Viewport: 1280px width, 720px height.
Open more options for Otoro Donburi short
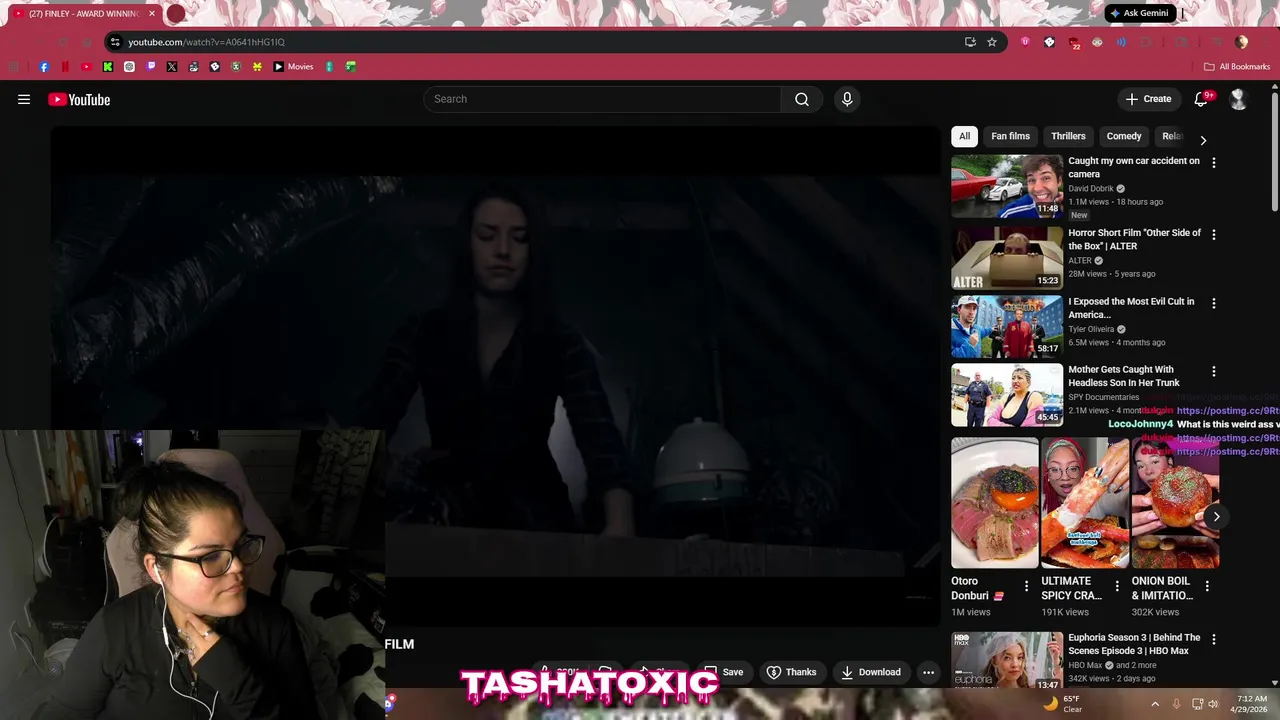(1026, 586)
